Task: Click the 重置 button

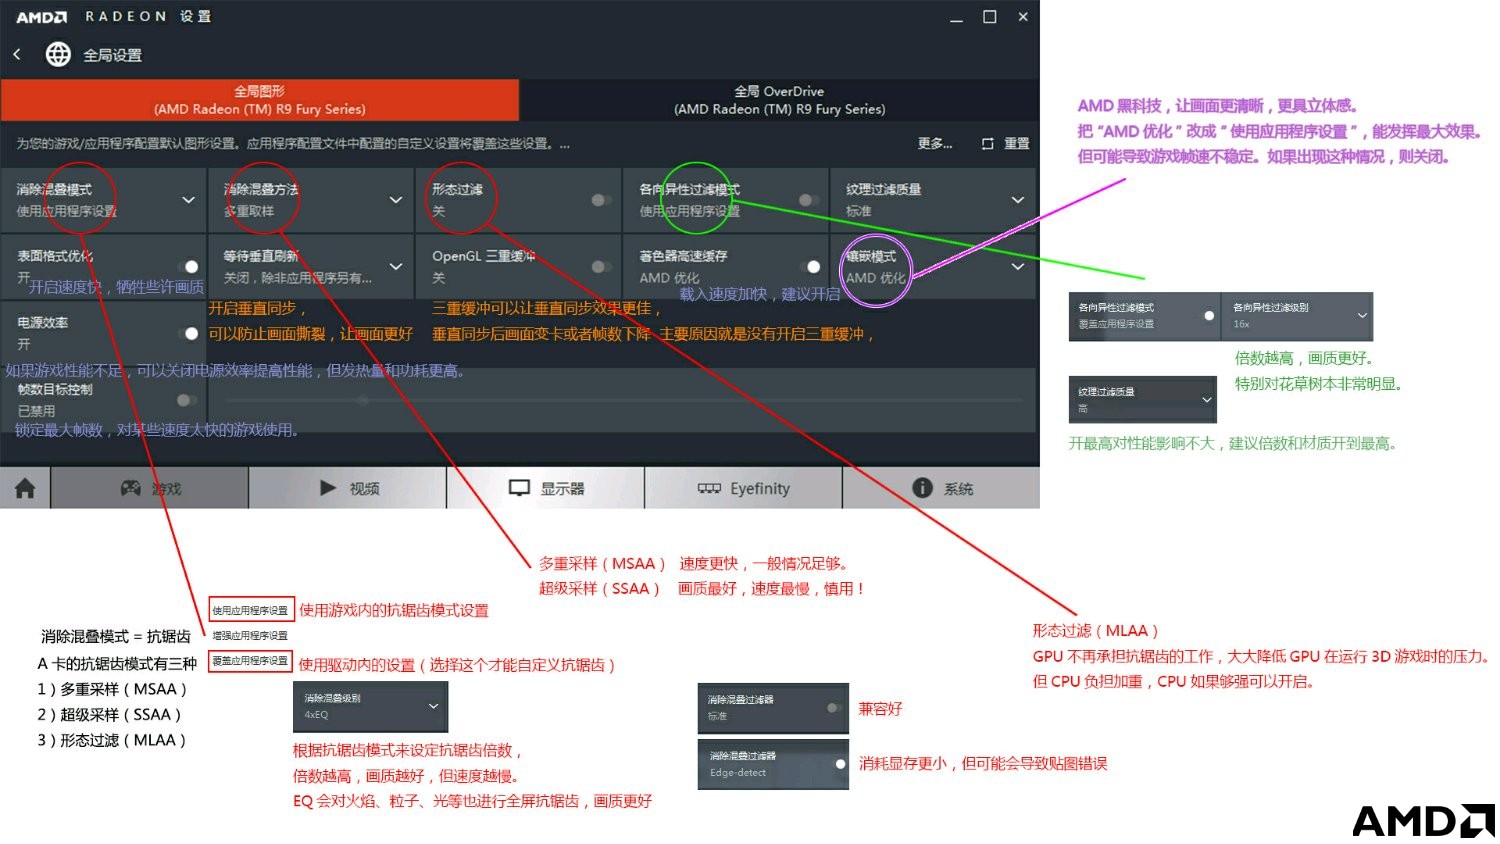Action: 1017,144
